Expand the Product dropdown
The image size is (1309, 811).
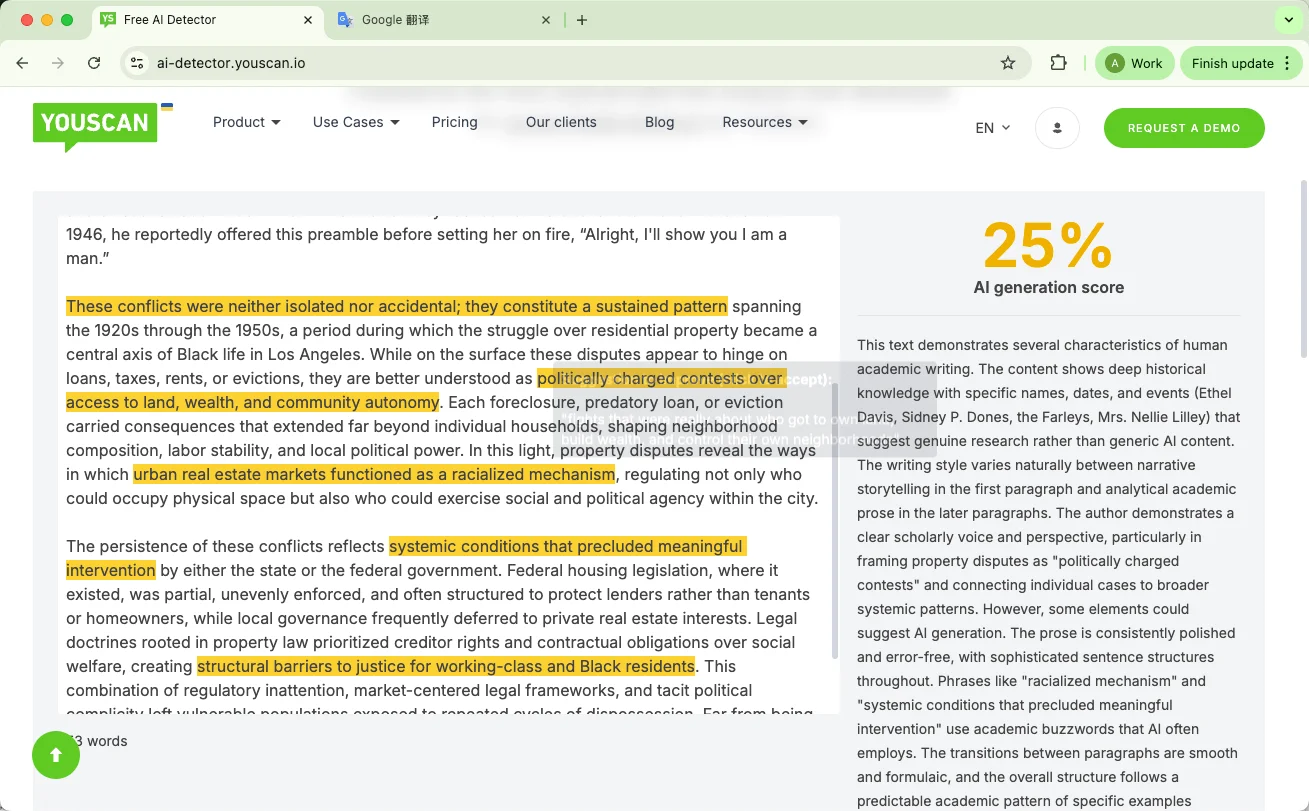pos(245,122)
